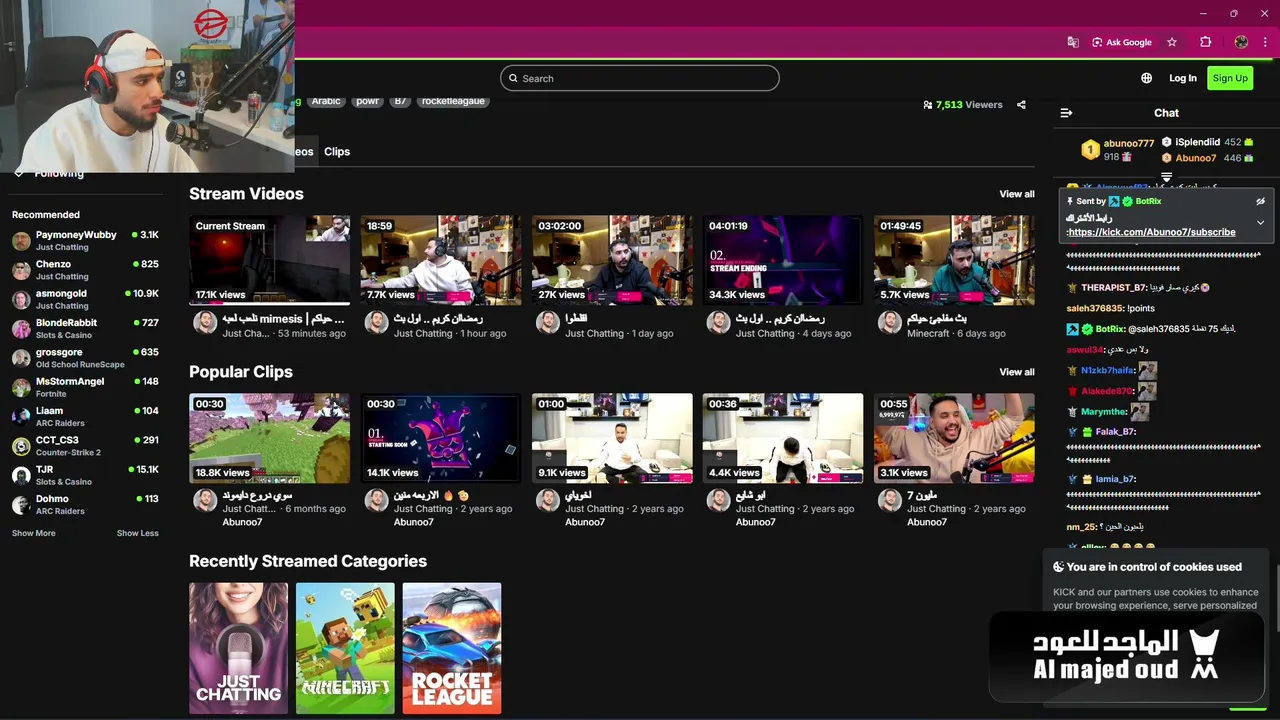Open the browser extensions puzzle icon

tap(1205, 42)
